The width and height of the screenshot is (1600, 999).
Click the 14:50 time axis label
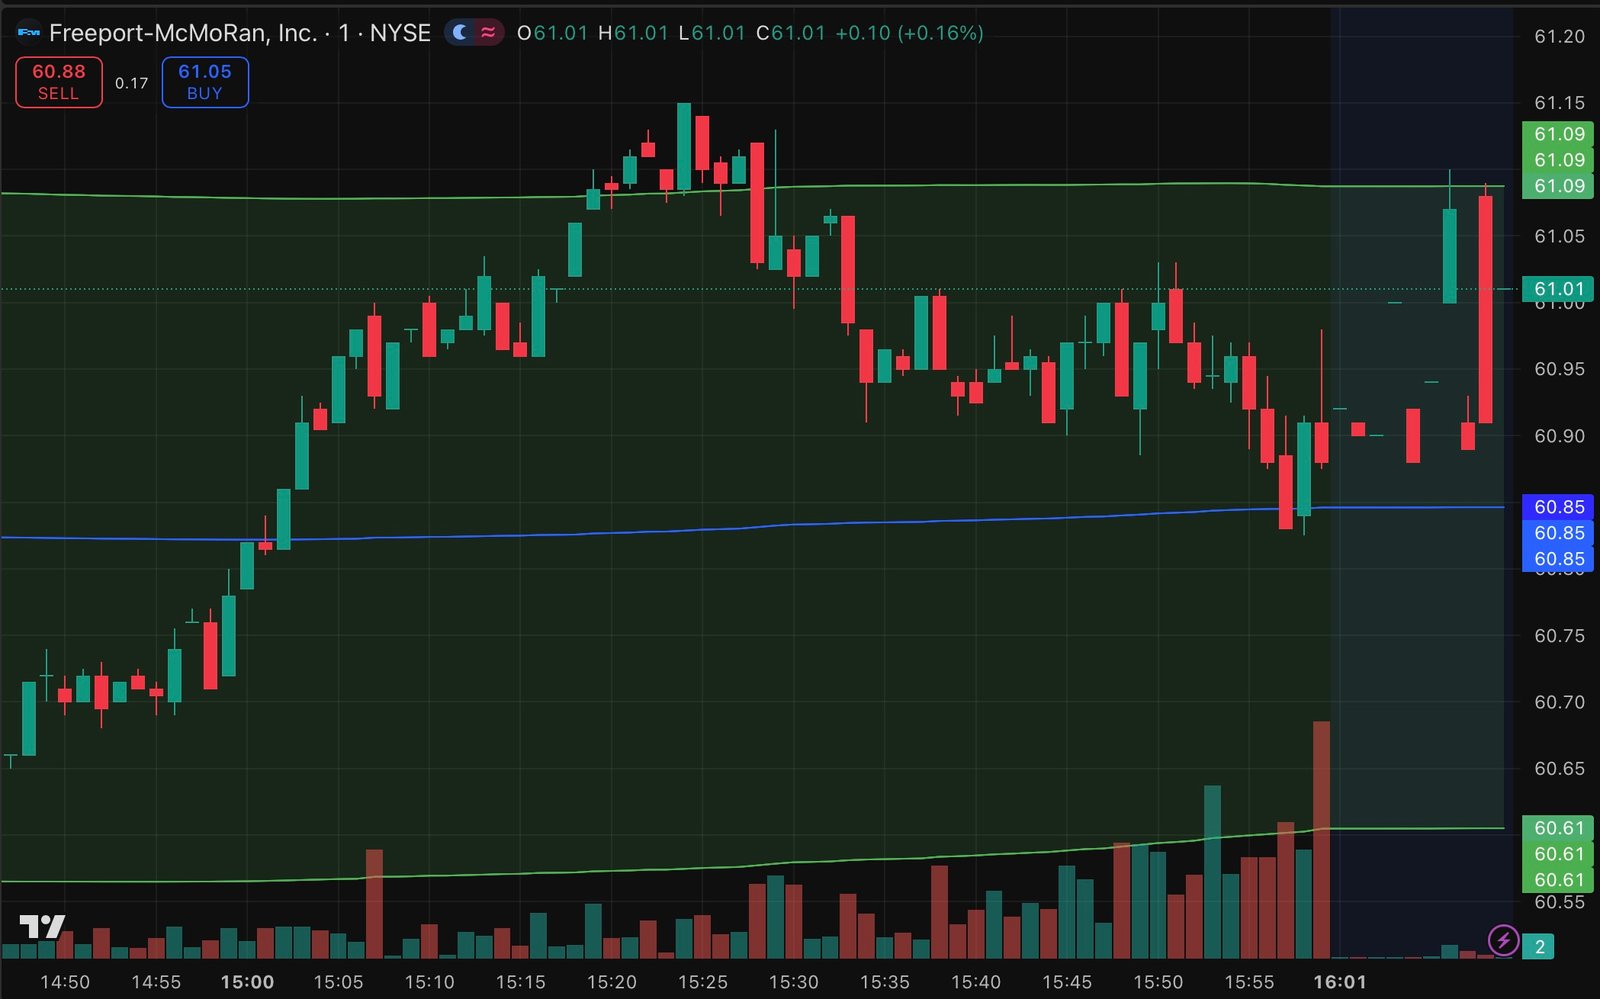click(65, 982)
